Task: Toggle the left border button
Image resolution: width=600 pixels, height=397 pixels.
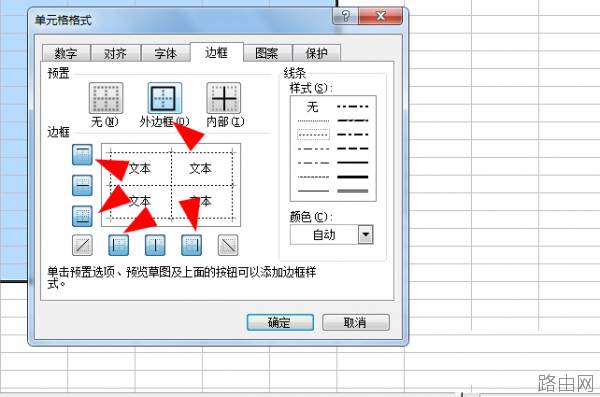Action: 119,245
